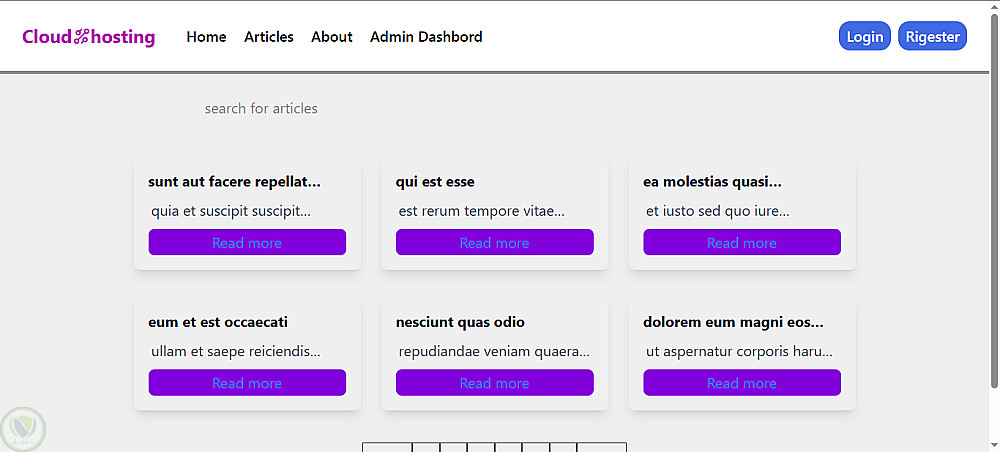This screenshot has width=1000, height=452.
Task: Read more on "nesciunt quas odio"
Action: (494, 383)
